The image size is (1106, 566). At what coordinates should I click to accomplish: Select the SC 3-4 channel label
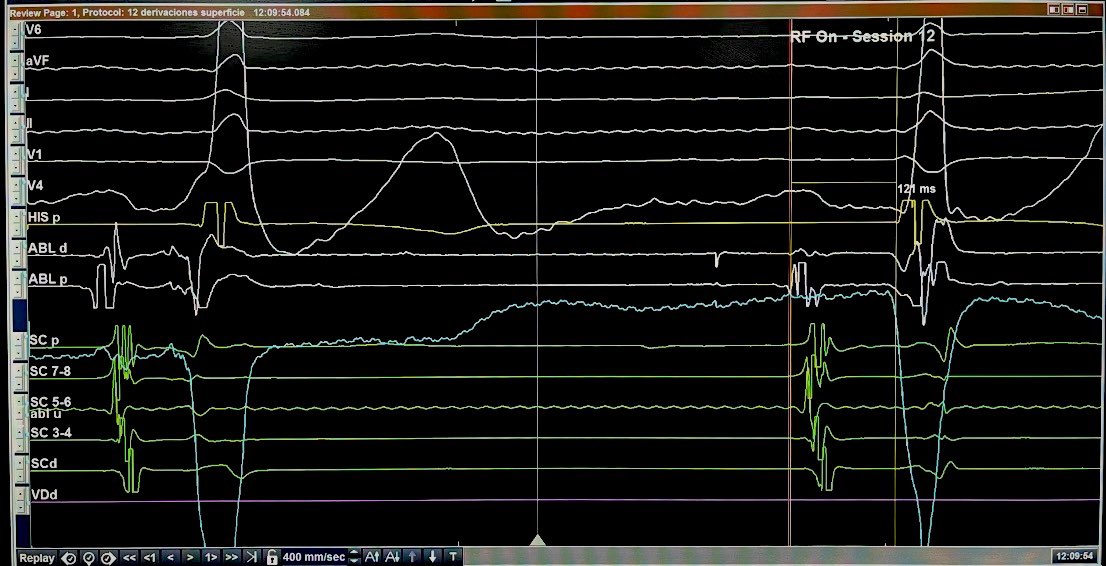49,433
